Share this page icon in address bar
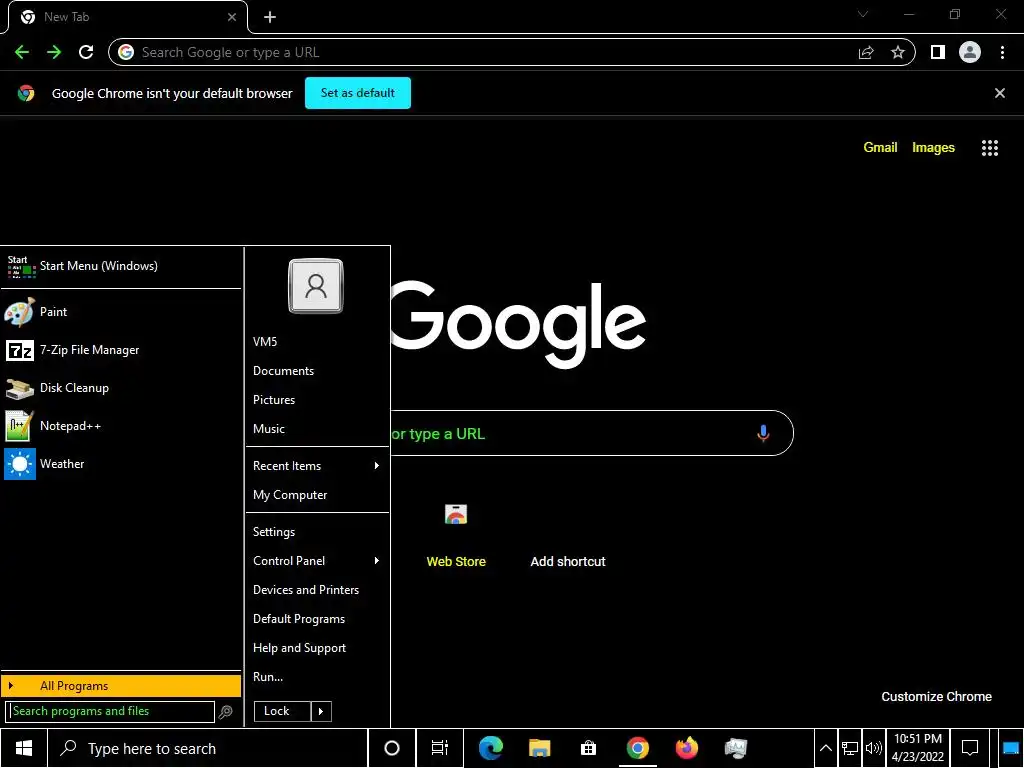 click(866, 52)
